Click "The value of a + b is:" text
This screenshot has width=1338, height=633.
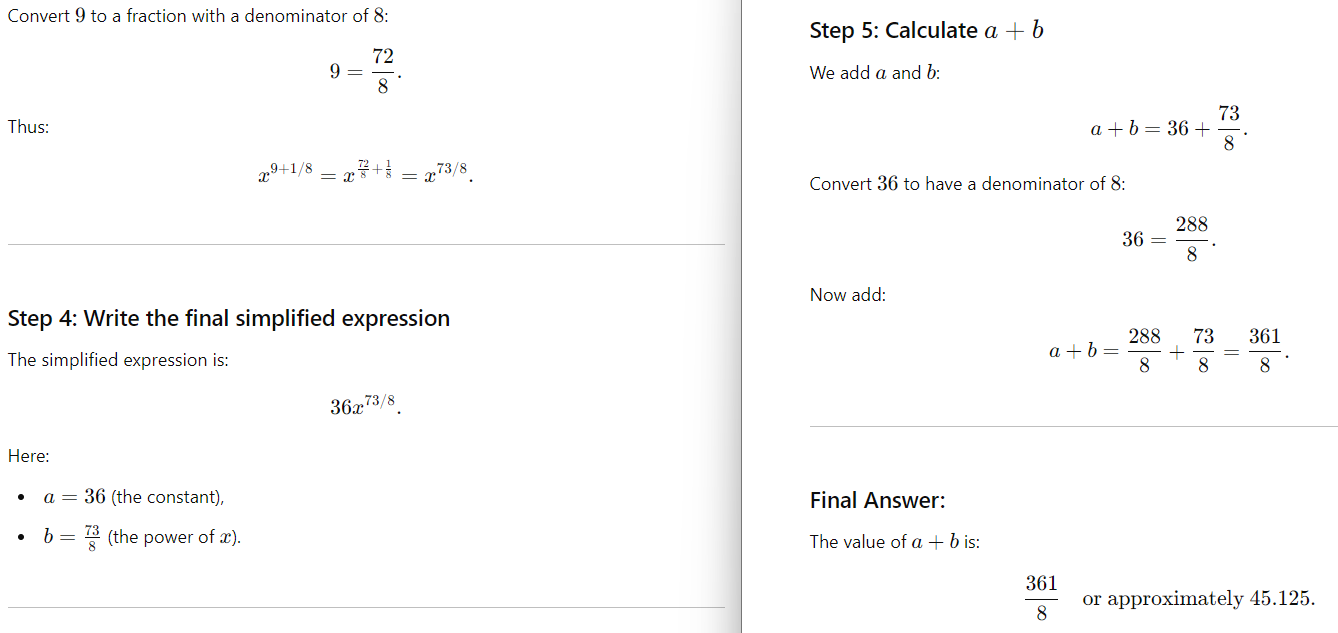[895, 542]
